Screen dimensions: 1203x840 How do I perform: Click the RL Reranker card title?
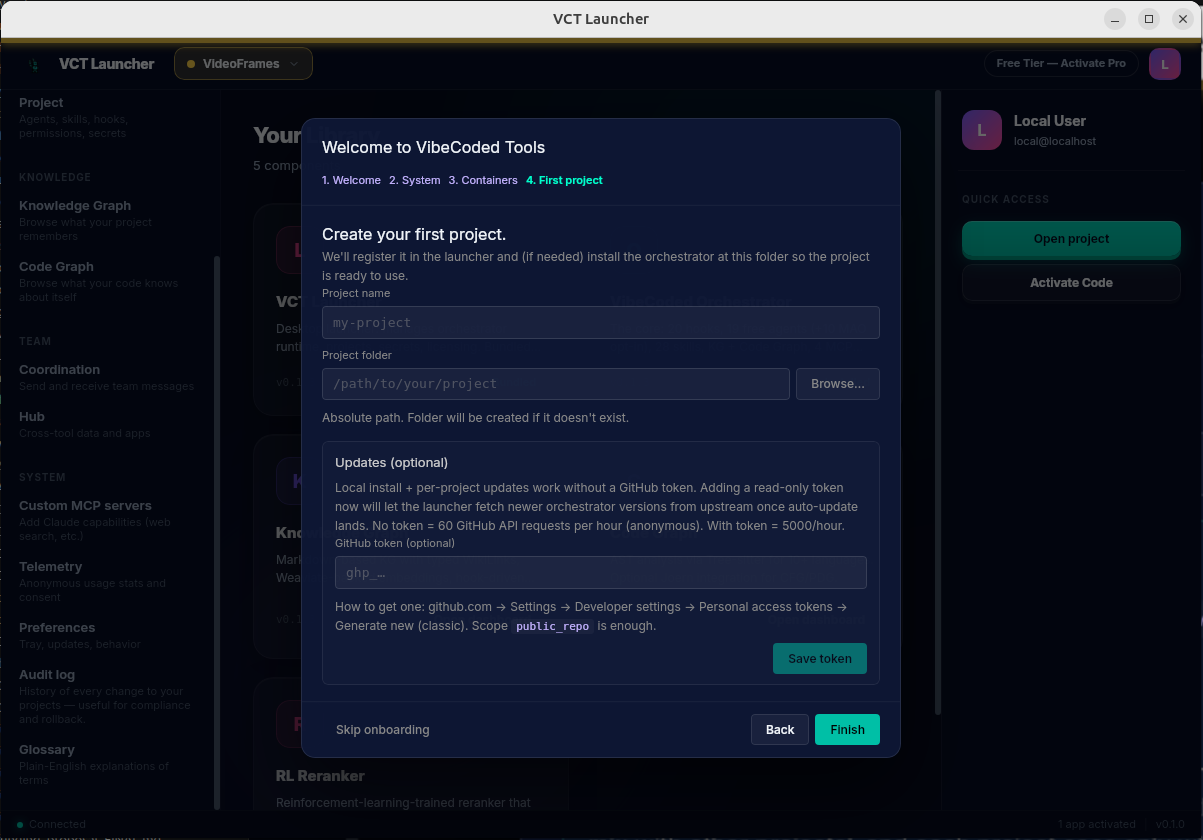(320, 776)
